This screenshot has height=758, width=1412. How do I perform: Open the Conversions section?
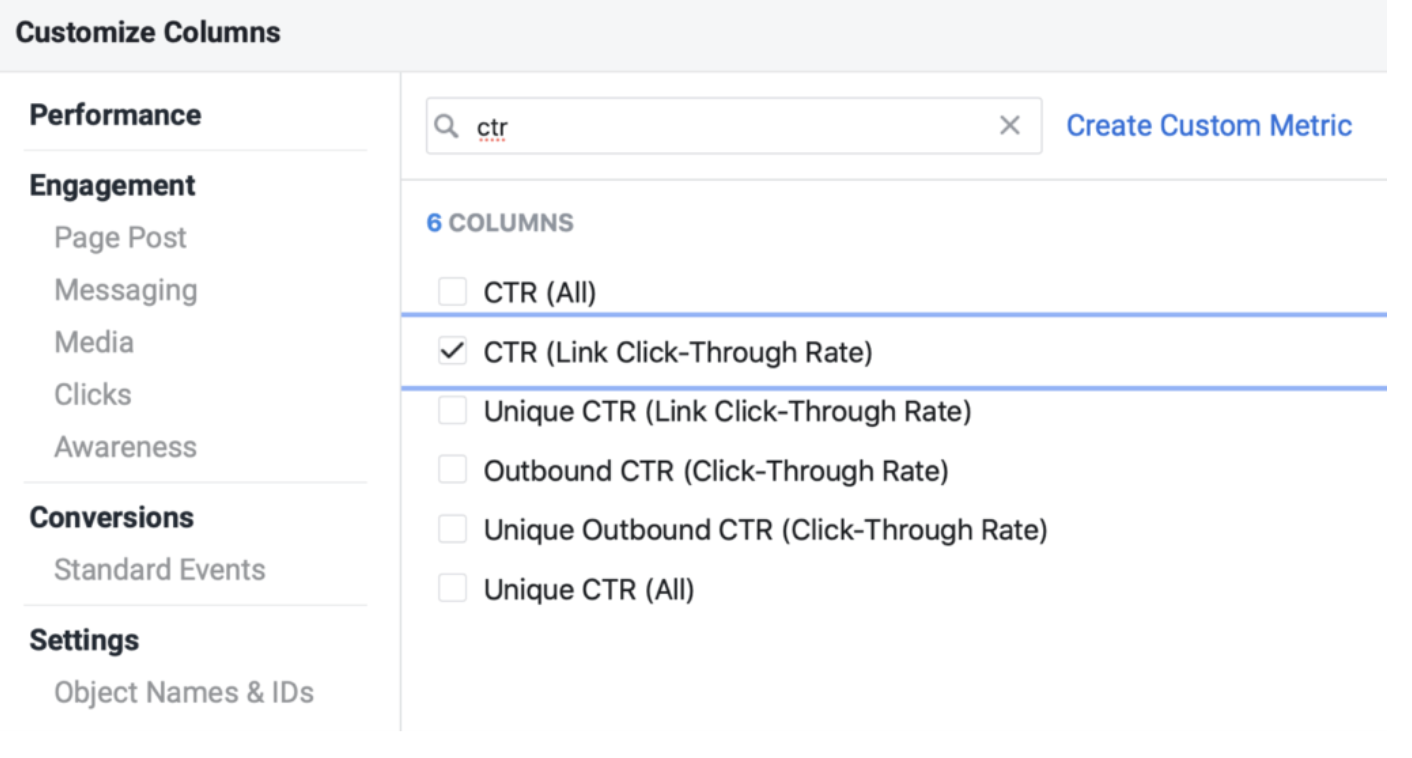[x=112, y=517]
